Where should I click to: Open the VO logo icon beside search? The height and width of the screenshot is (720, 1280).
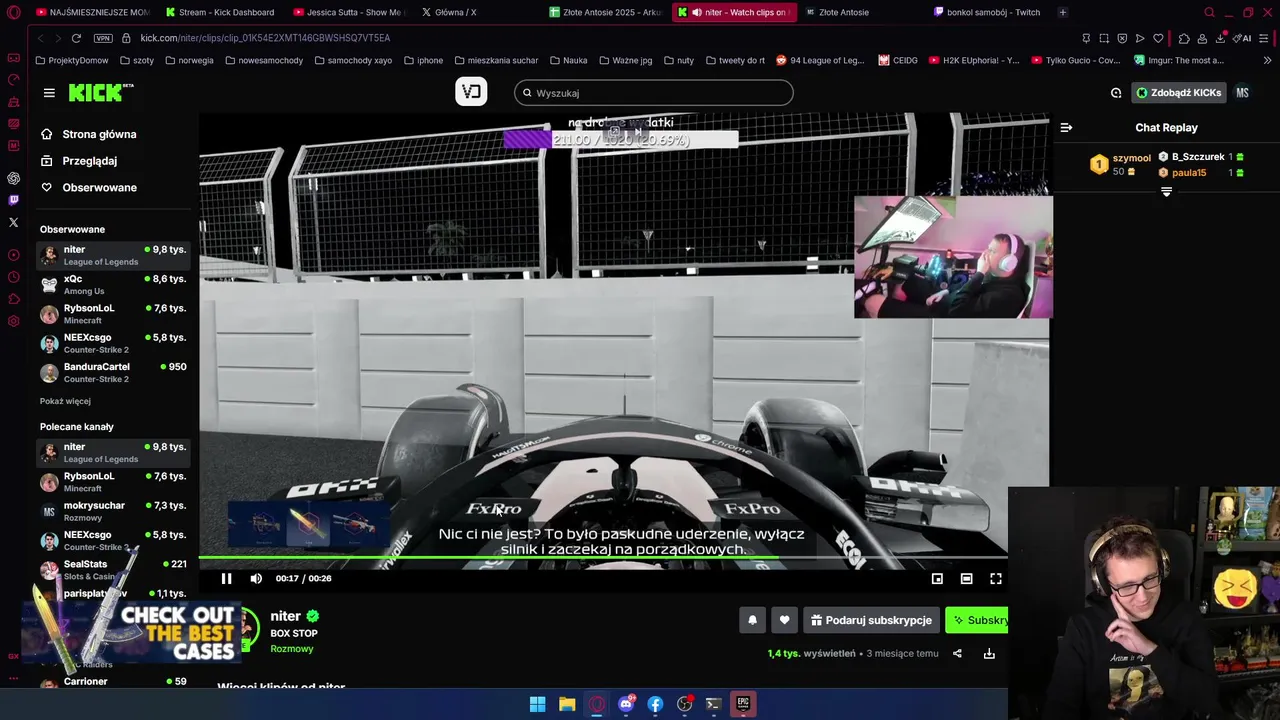471,92
